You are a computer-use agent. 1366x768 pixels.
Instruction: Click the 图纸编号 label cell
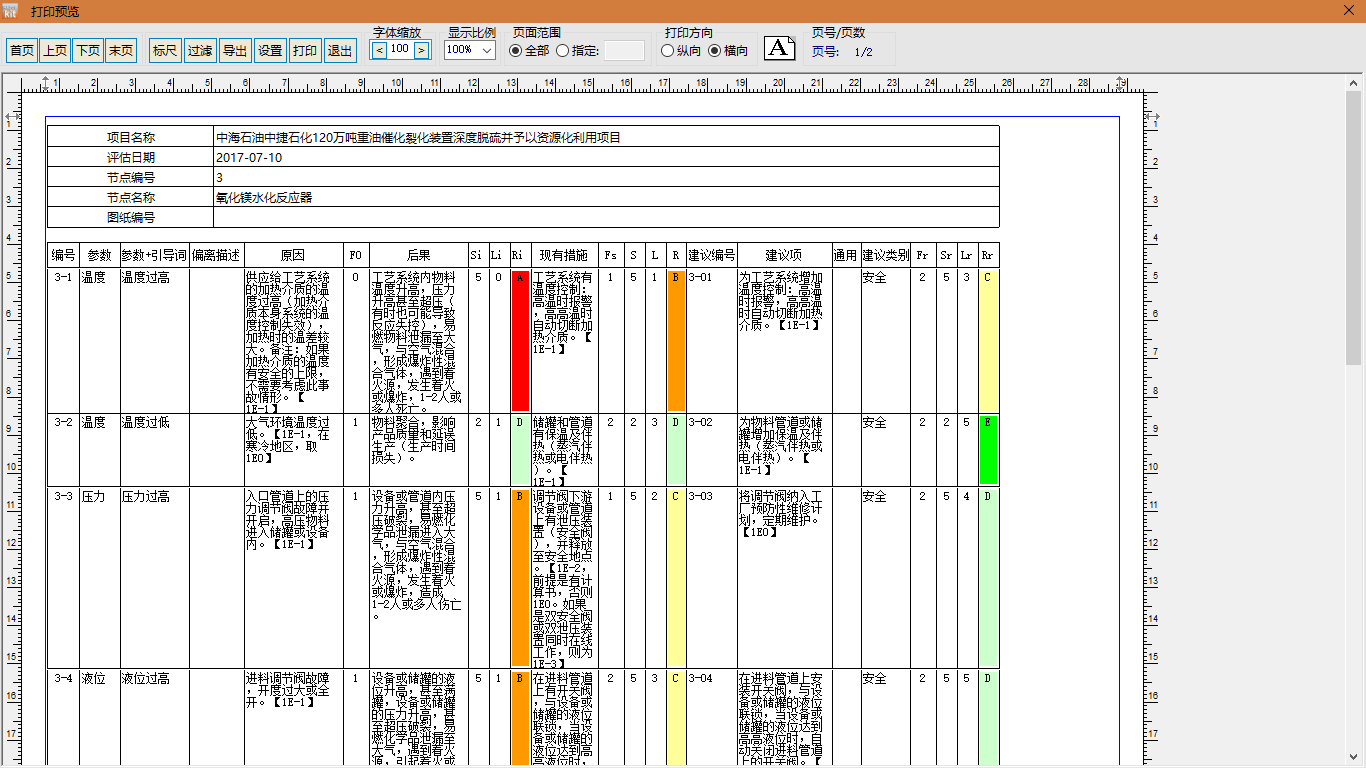click(131, 217)
